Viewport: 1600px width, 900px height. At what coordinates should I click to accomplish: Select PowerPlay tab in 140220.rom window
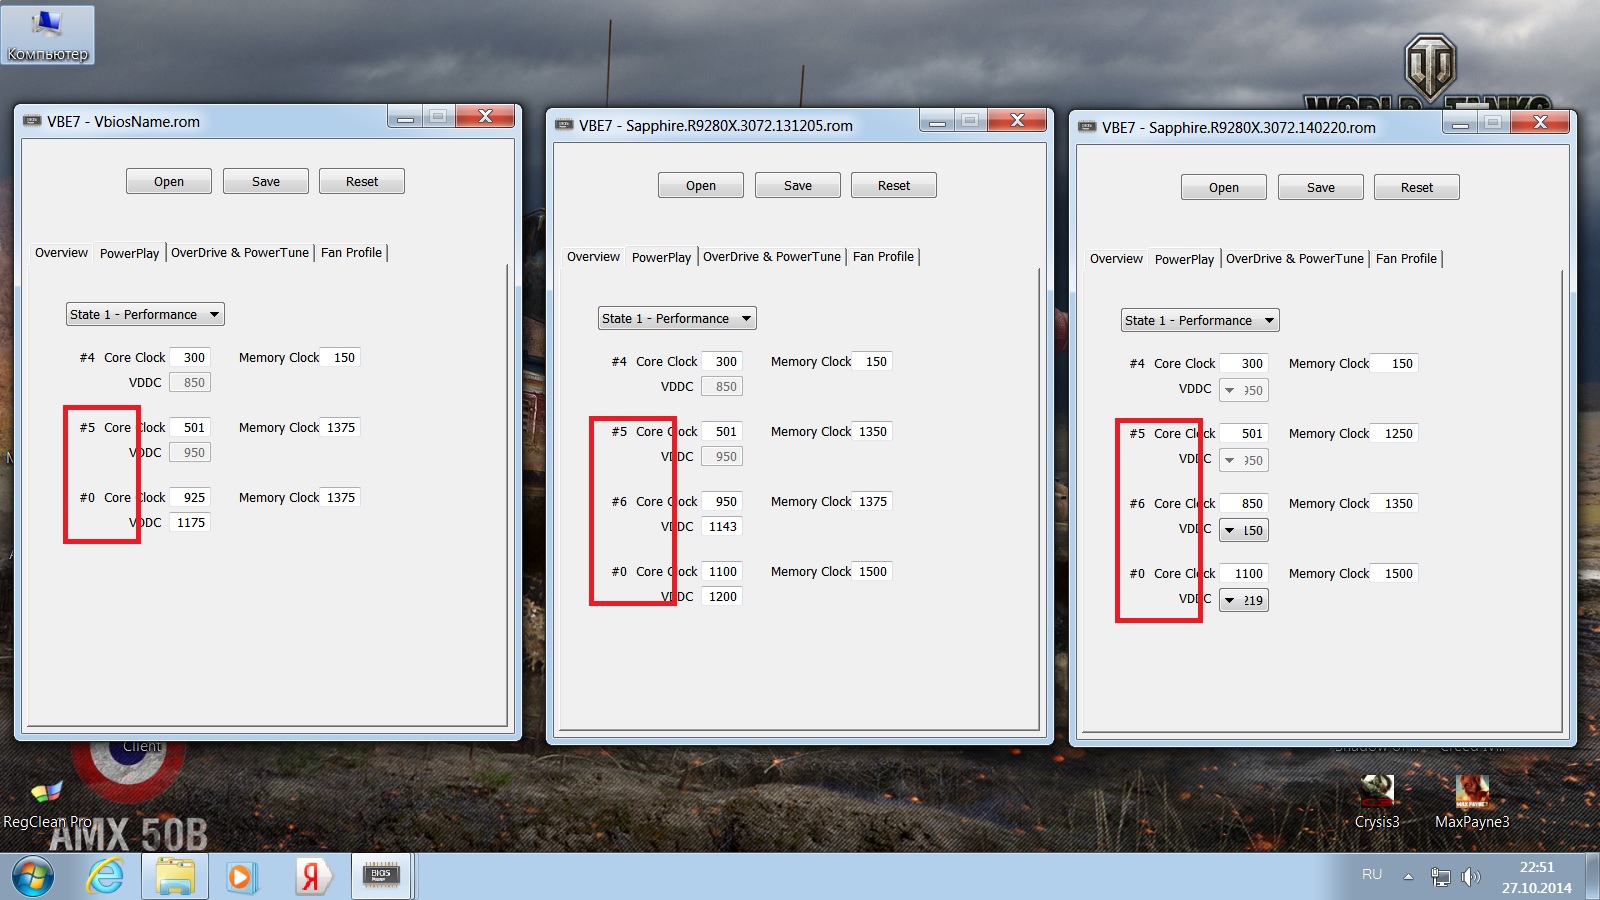tap(1184, 259)
